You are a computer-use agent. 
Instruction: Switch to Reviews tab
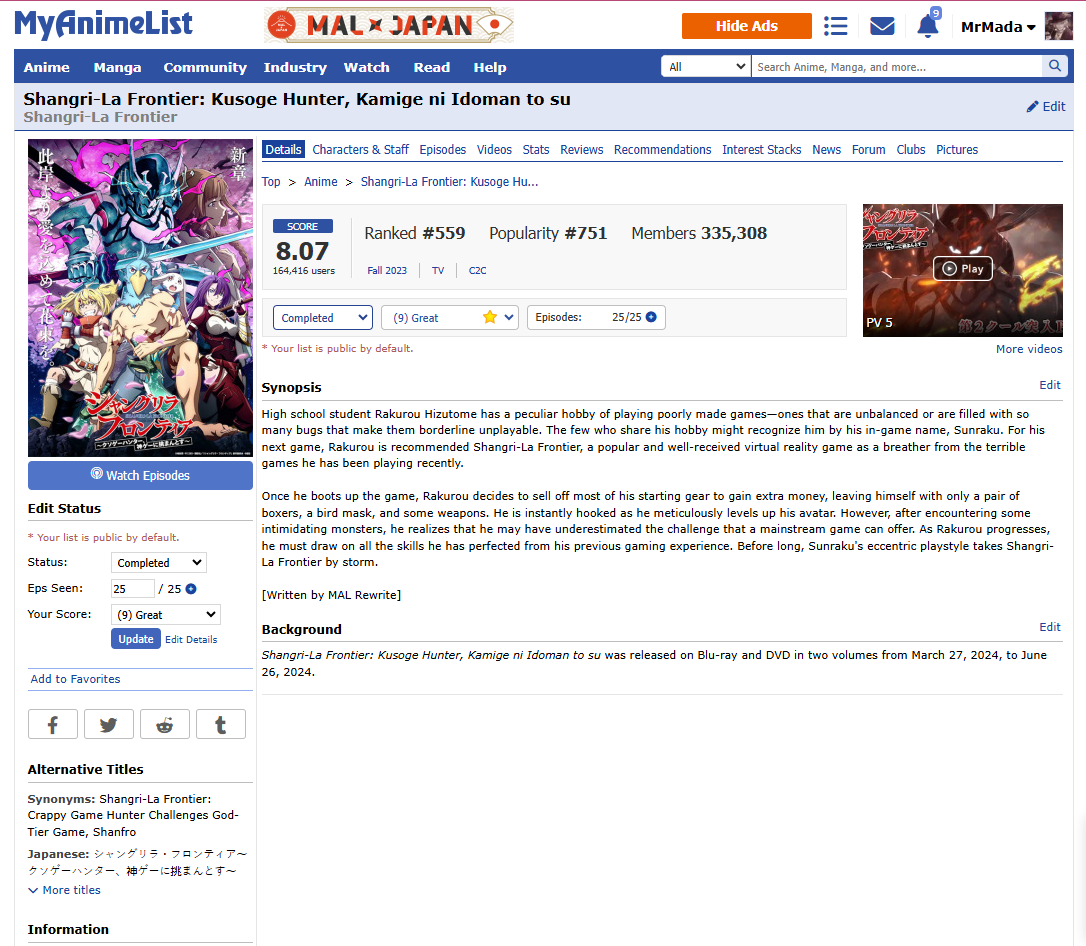(582, 150)
